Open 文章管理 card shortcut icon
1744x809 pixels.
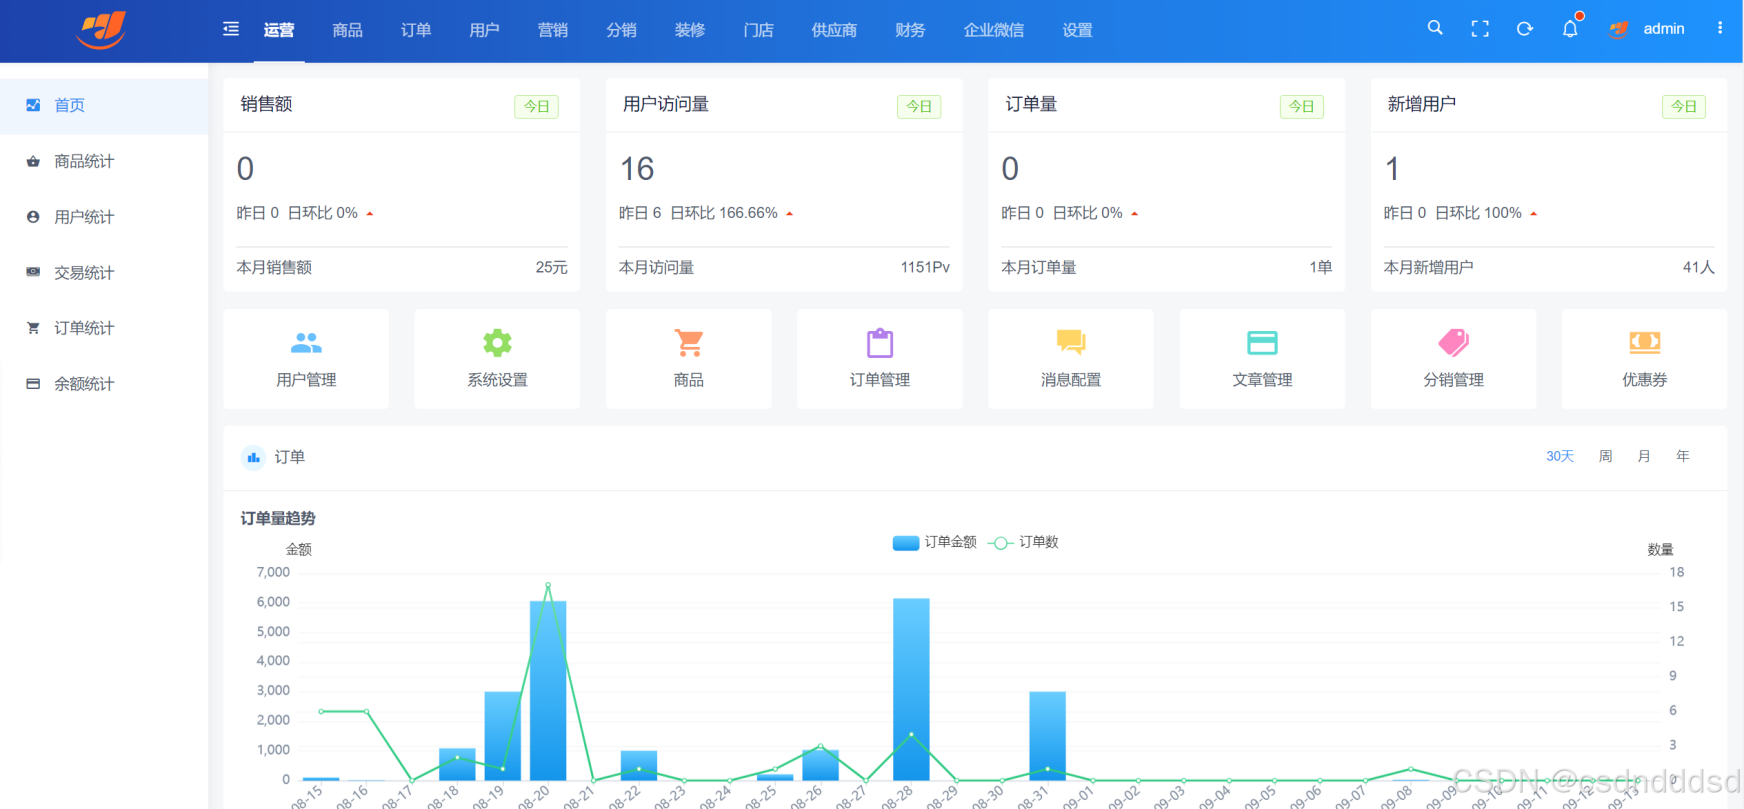point(1262,343)
